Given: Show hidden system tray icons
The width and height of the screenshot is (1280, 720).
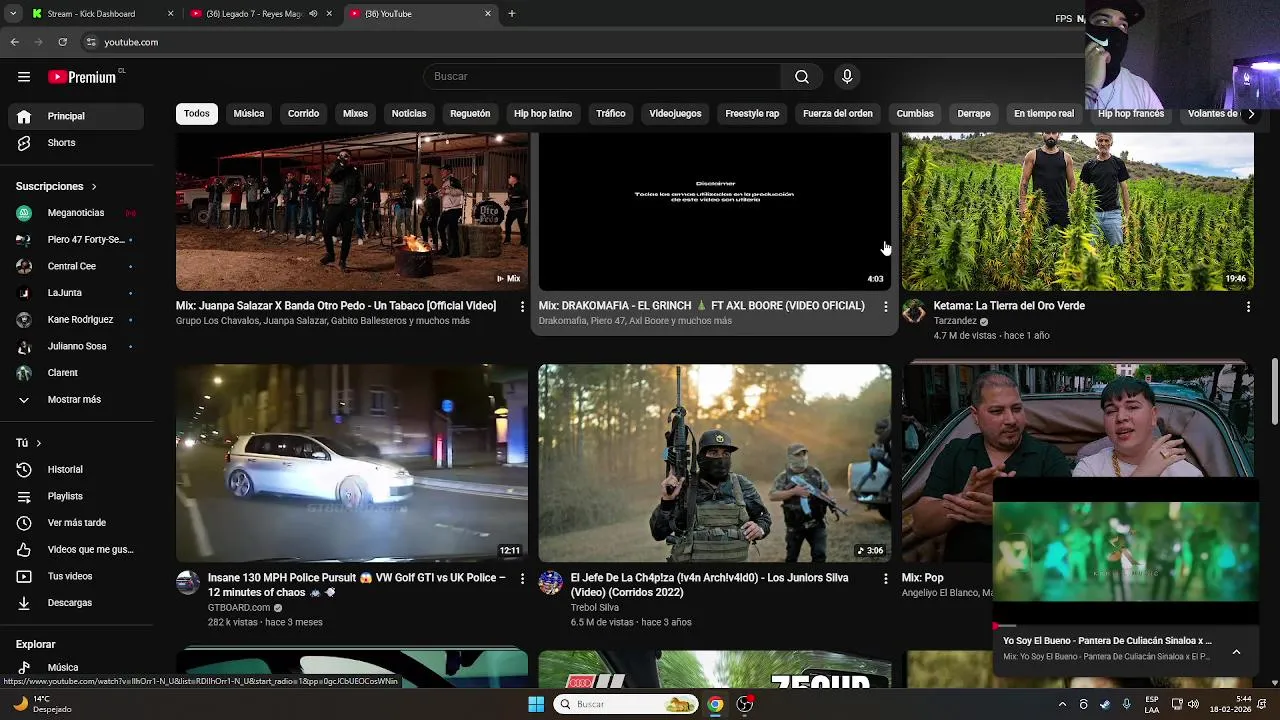Looking at the screenshot, I should (x=1062, y=704).
